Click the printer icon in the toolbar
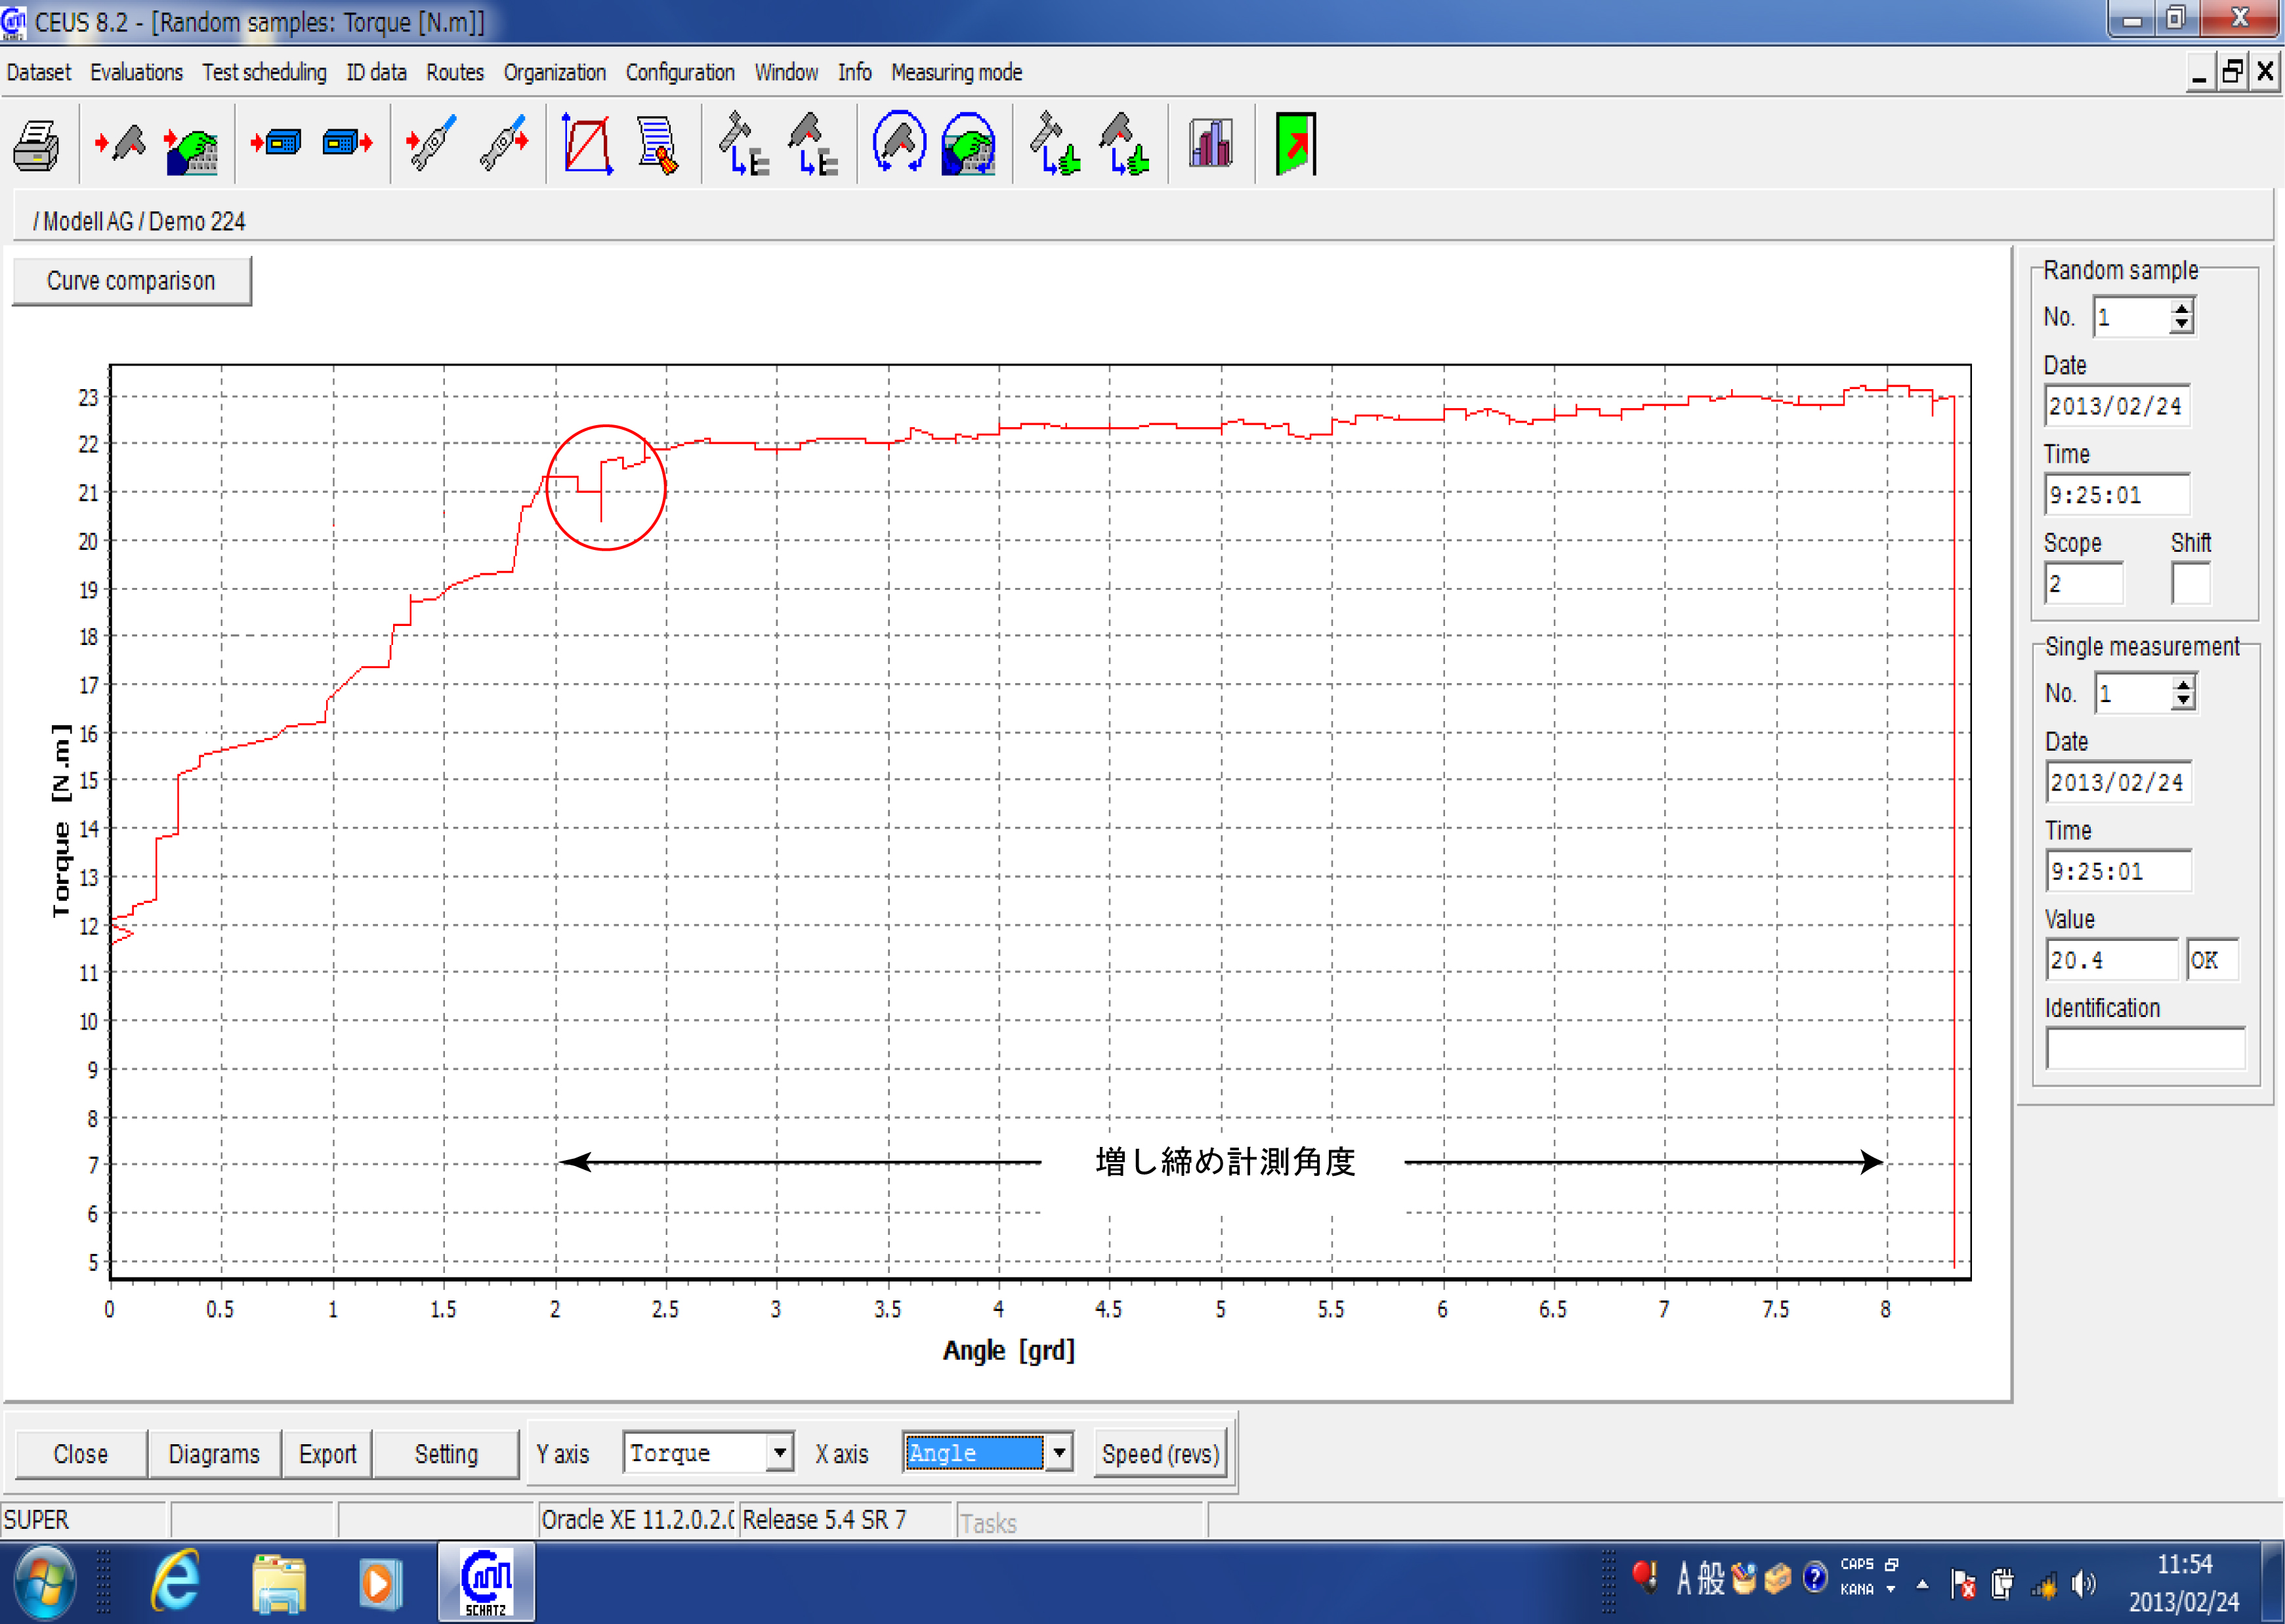 pyautogui.click(x=37, y=146)
